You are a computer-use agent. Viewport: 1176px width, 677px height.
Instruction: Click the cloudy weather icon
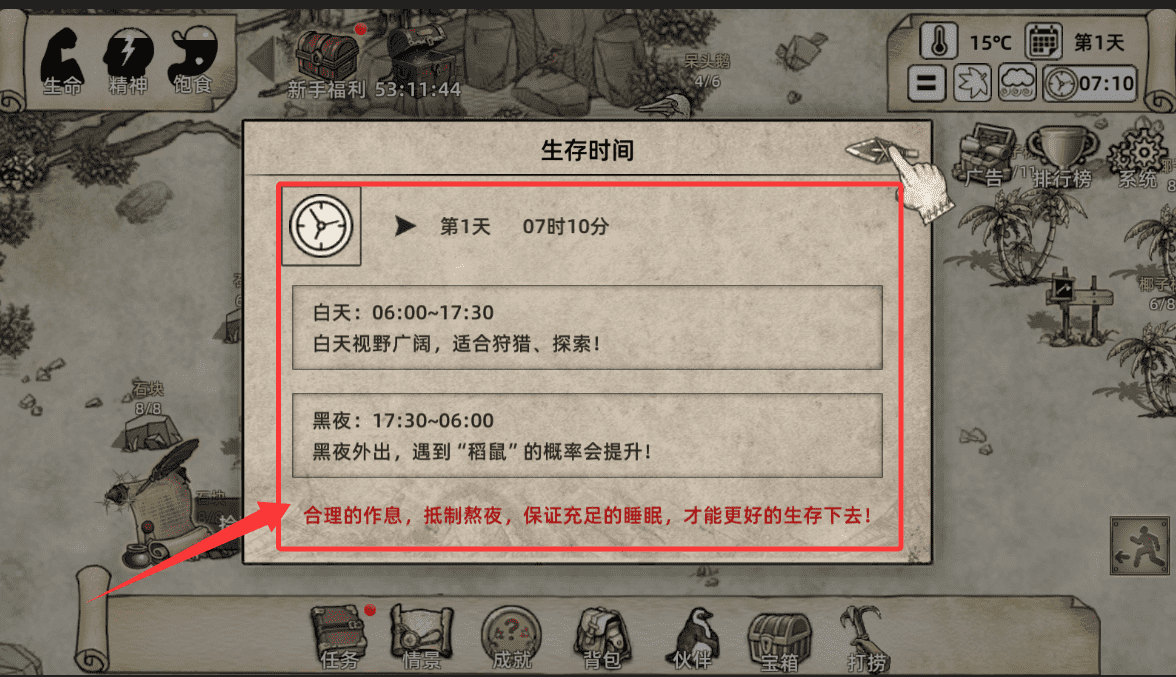[1017, 83]
